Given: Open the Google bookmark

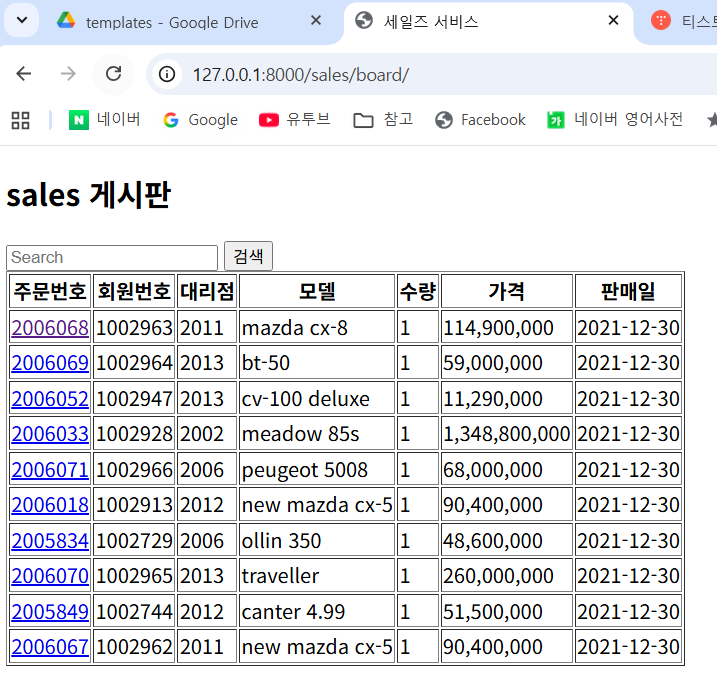Looking at the screenshot, I should pyautogui.click(x=200, y=120).
